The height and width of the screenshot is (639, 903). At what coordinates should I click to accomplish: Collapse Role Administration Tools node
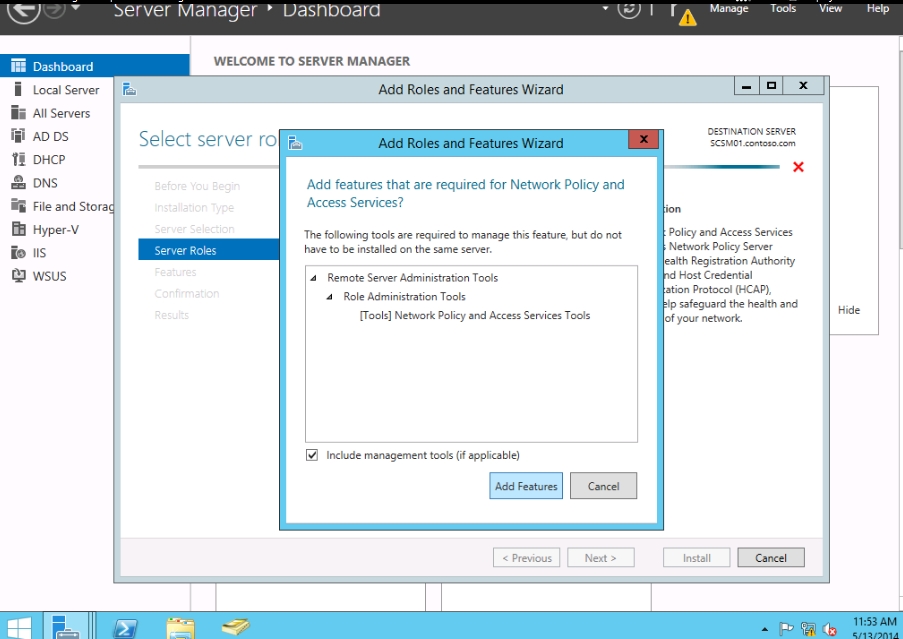click(330, 297)
